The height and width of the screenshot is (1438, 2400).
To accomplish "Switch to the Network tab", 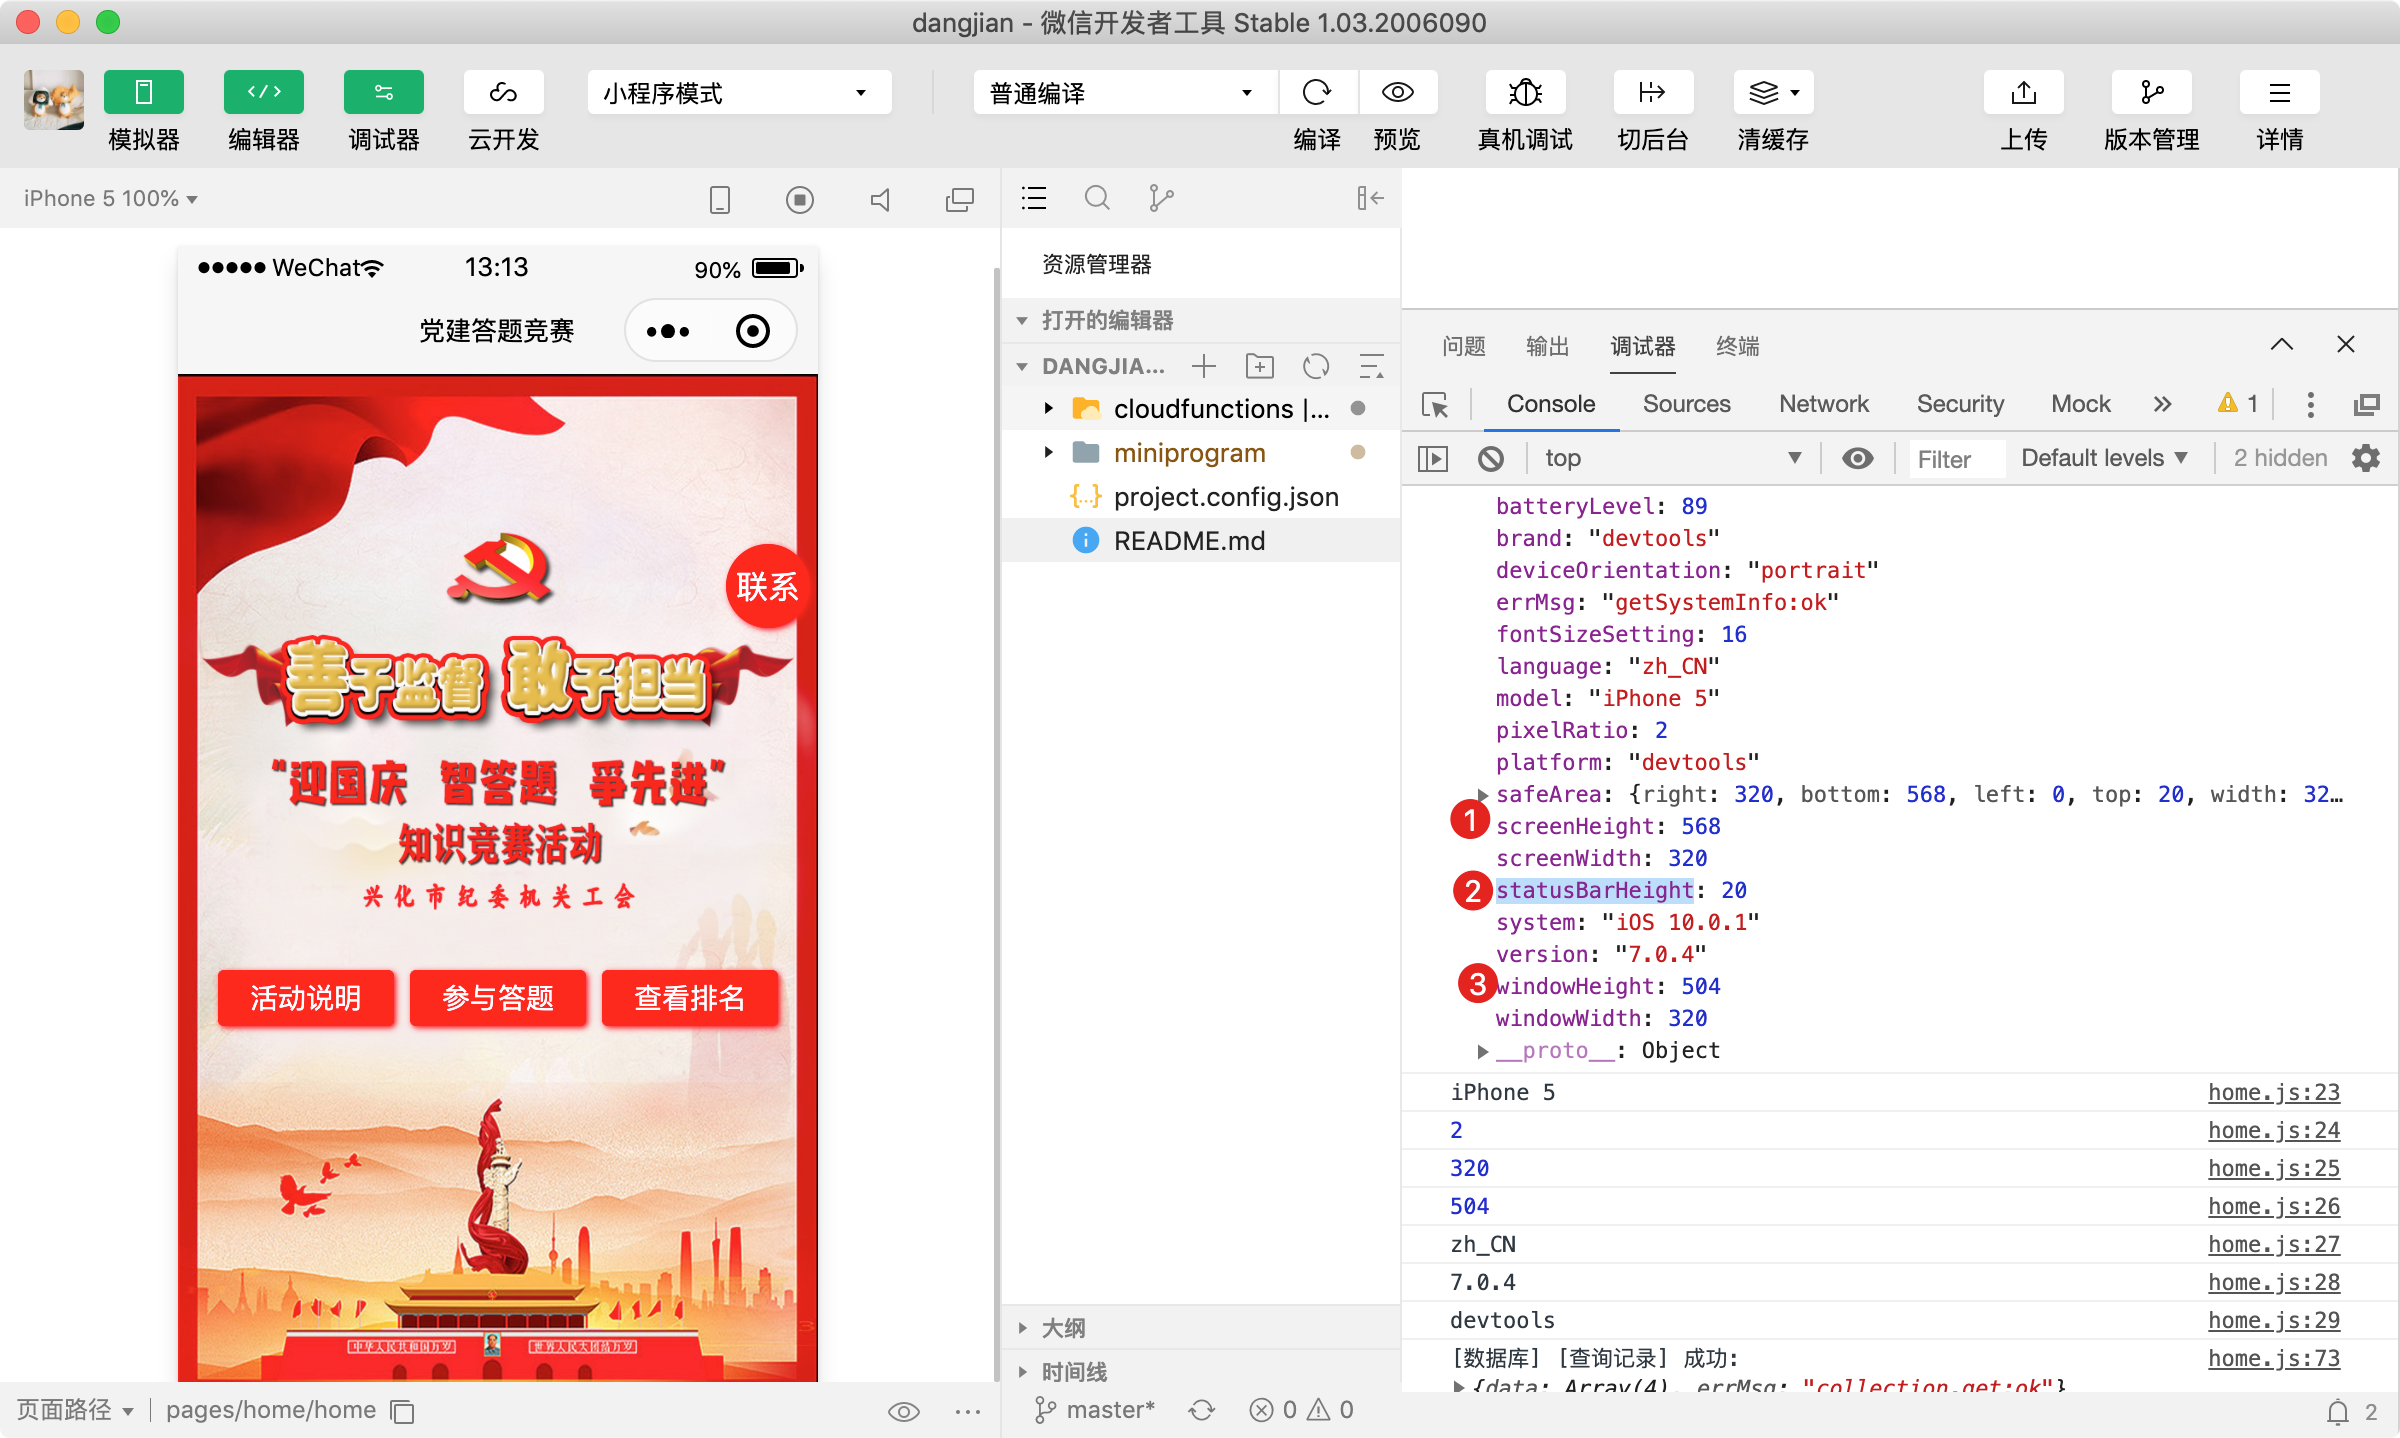I will point(1823,404).
